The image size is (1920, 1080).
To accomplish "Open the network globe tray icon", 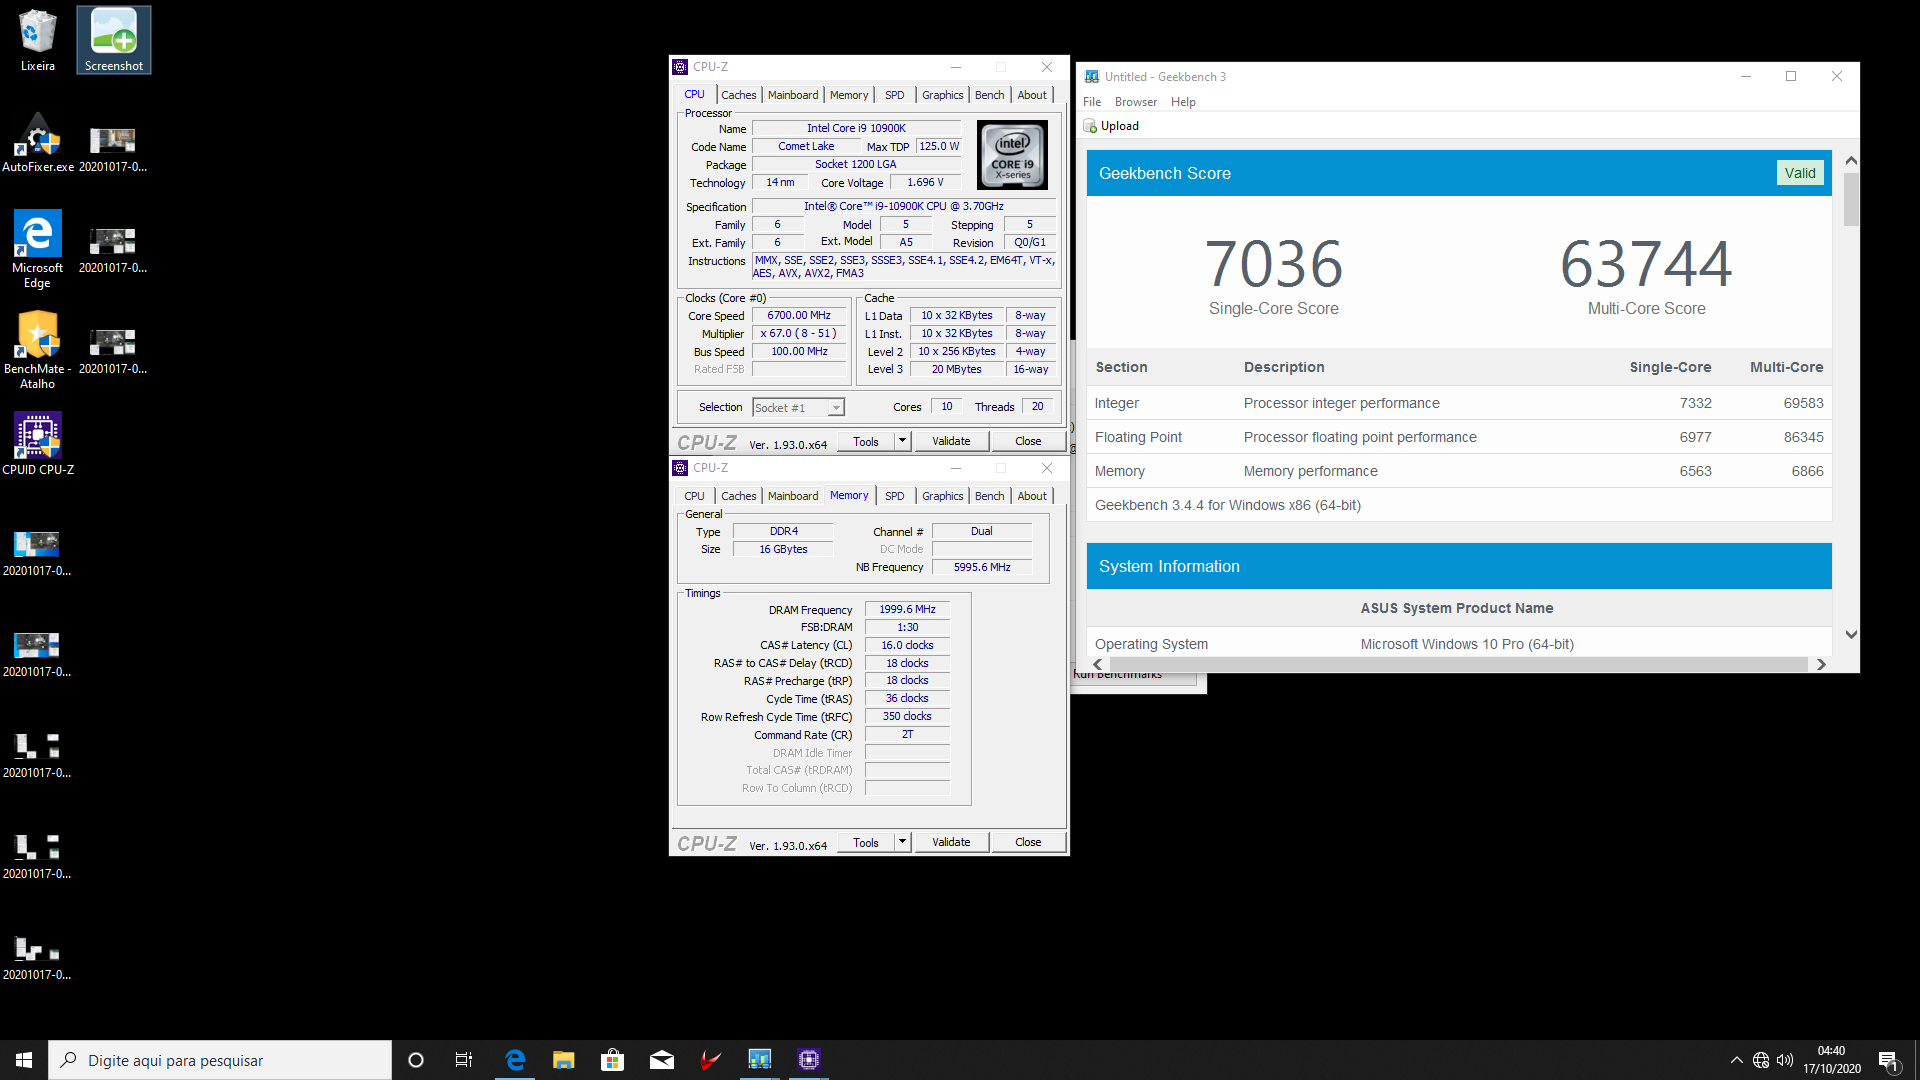I will 1761,1060.
